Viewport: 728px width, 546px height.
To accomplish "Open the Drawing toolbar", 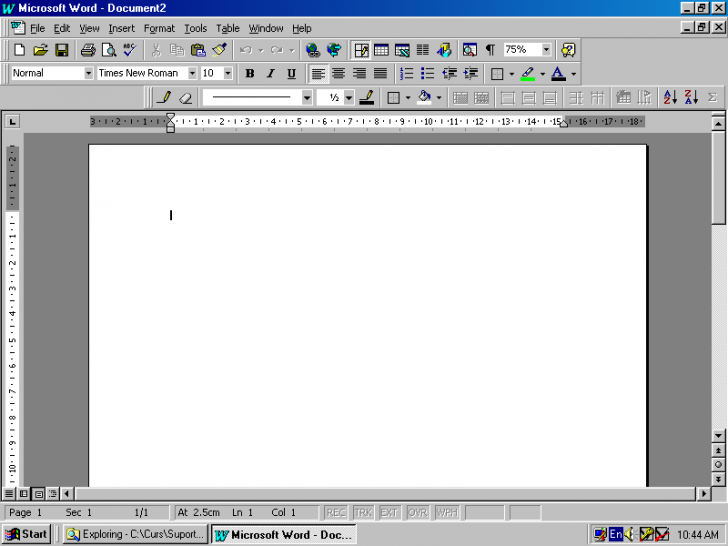I will [444, 50].
